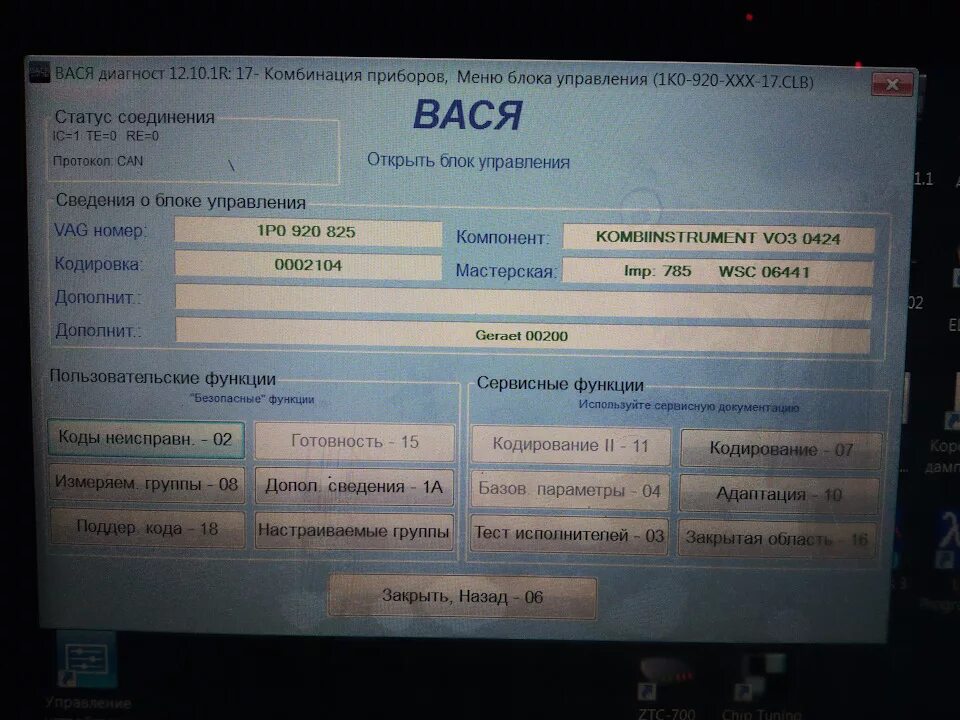
Task: Click the Готовность - 15 button
Action: 354,441
